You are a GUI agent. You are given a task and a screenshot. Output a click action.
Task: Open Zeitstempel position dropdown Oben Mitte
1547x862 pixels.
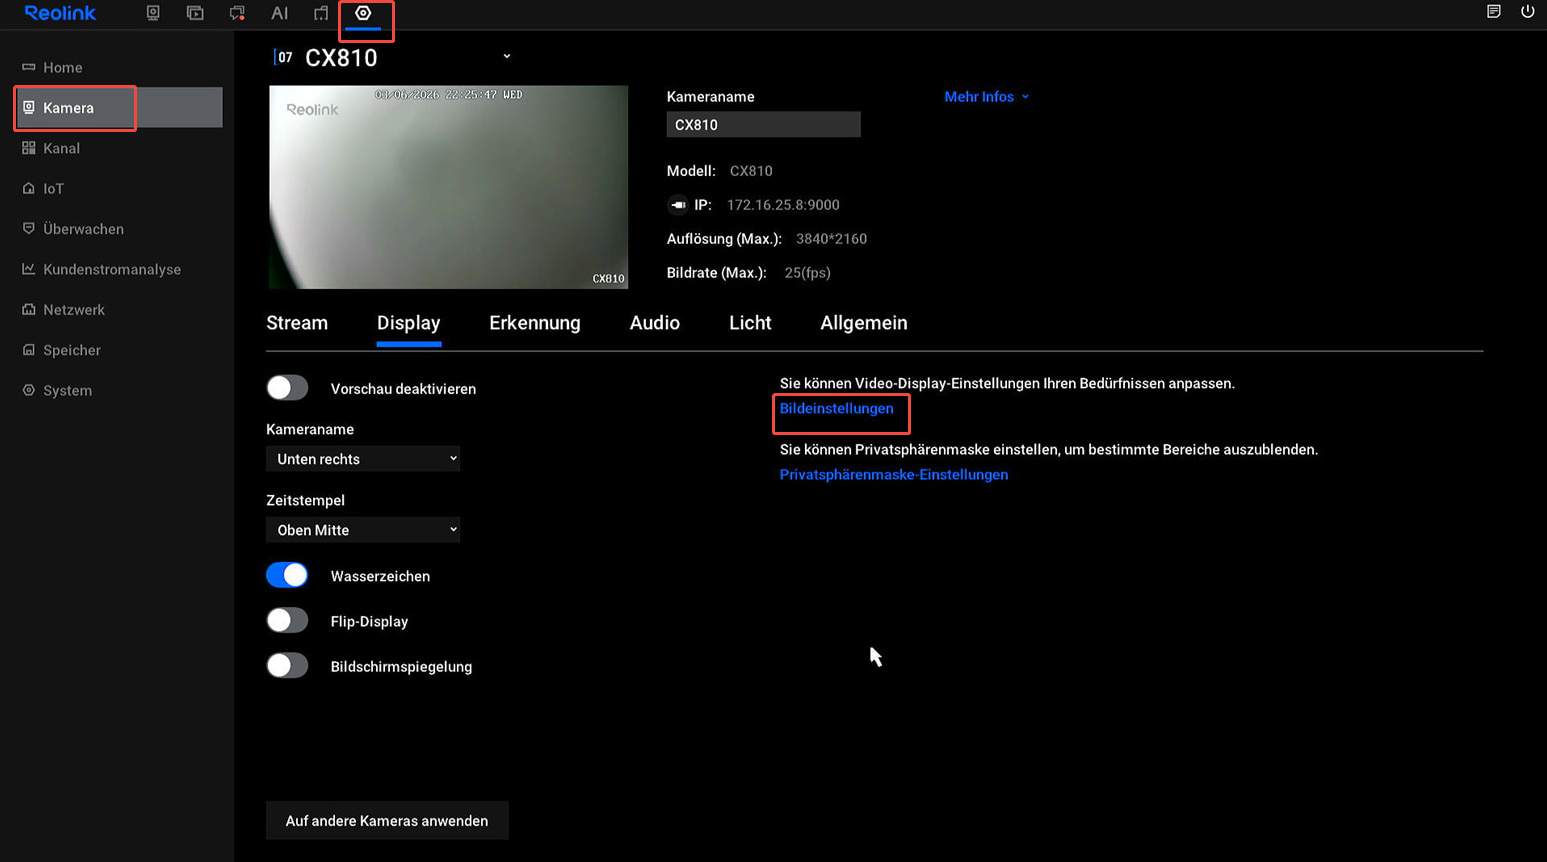click(x=363, y=530)
